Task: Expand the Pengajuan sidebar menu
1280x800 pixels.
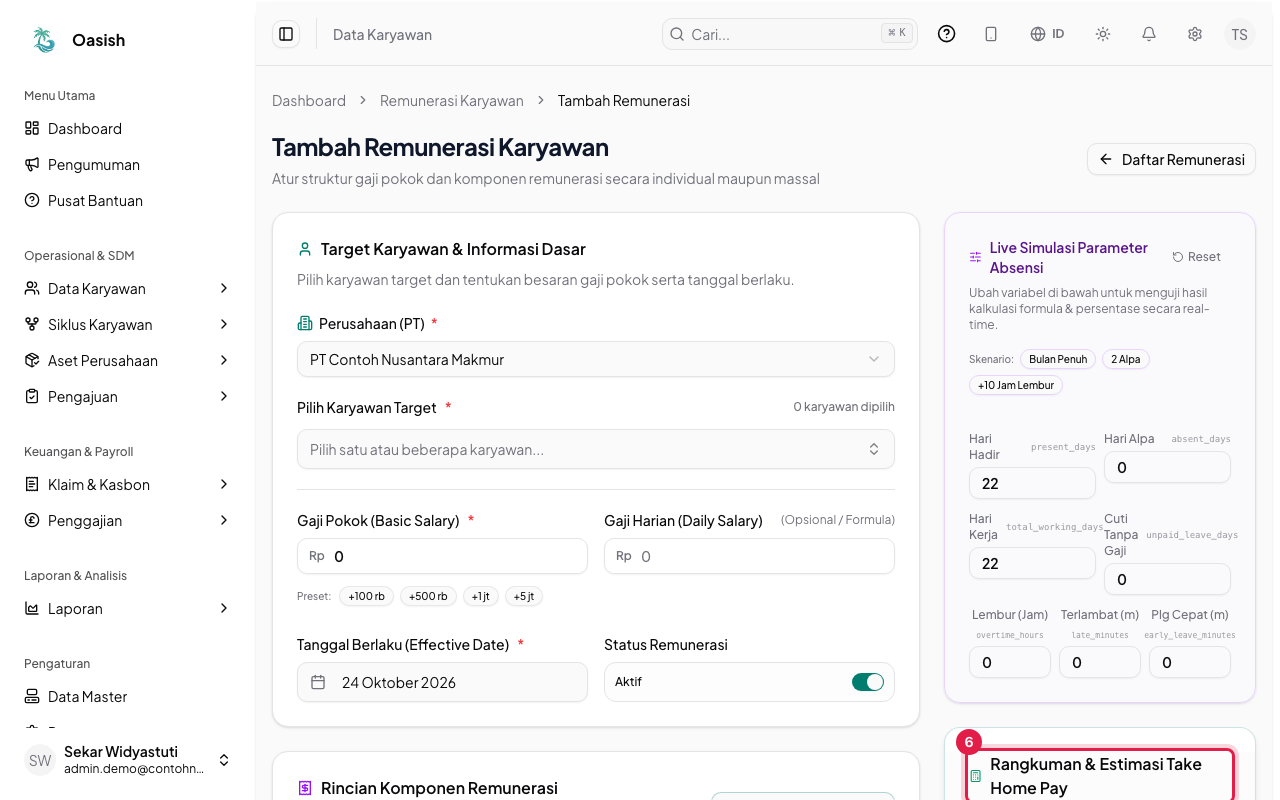Action: pos(127,396)
